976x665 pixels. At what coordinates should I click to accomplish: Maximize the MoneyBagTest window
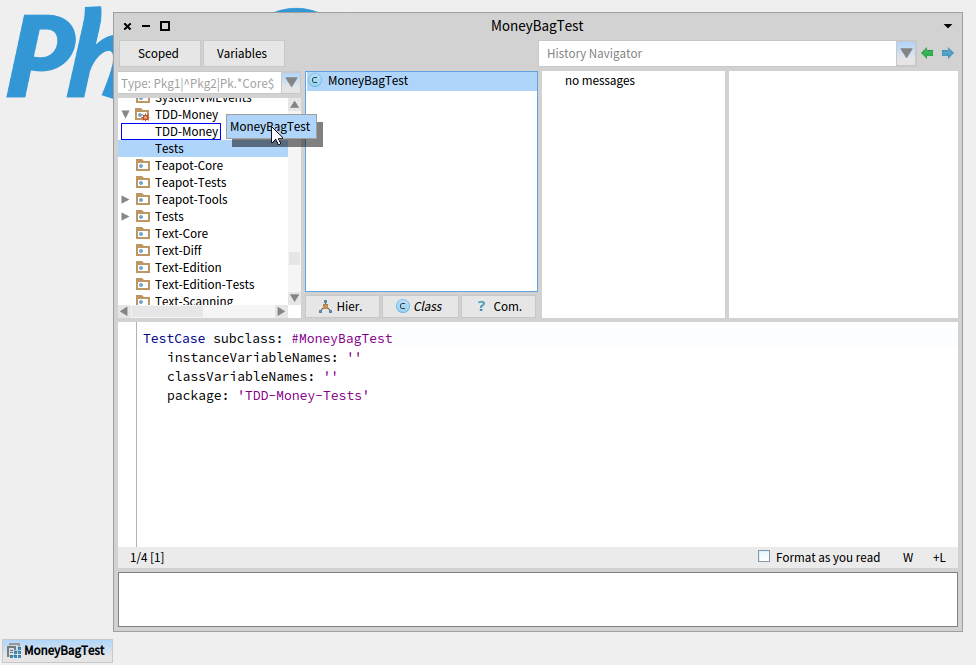(165, 26)
